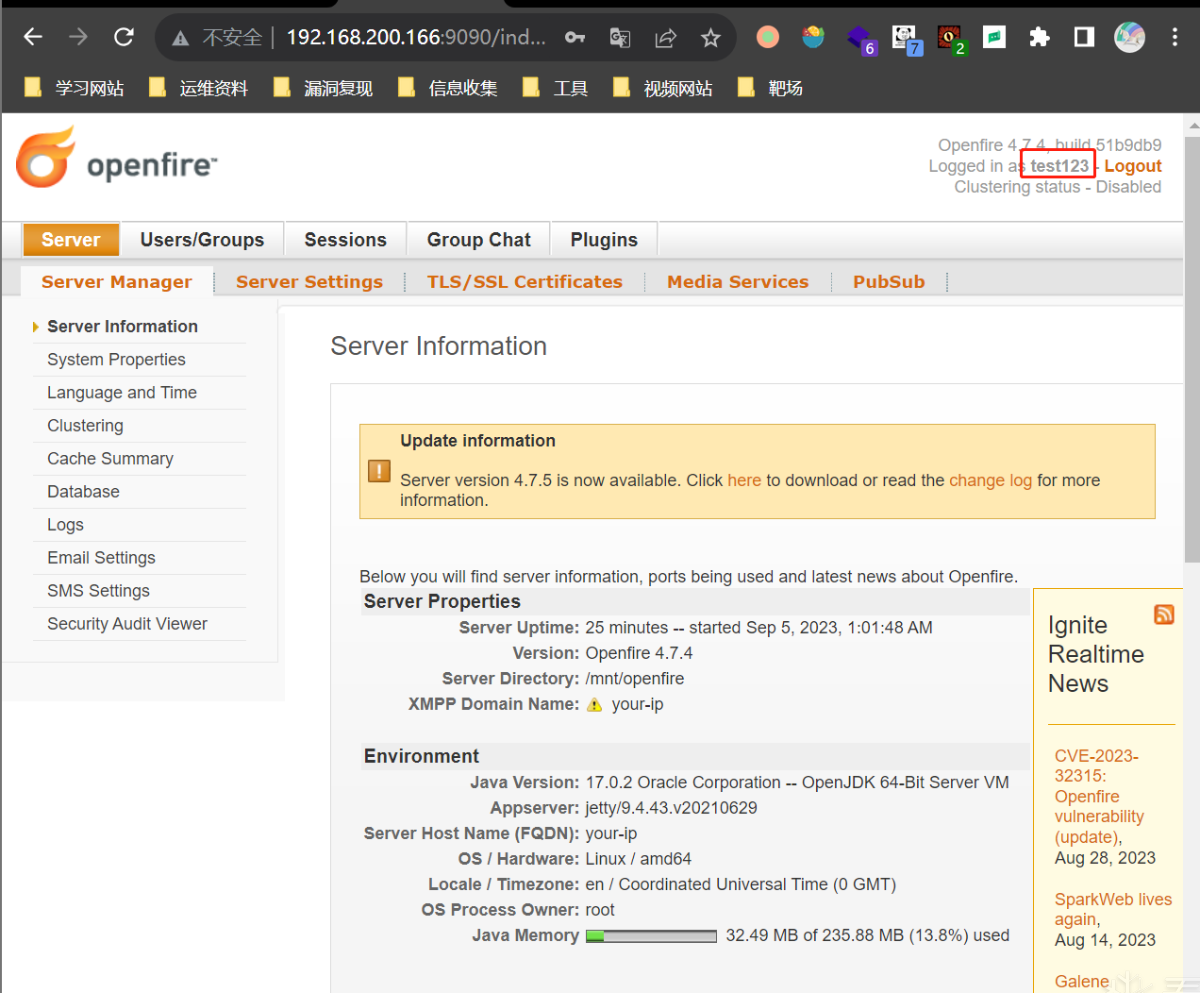Open the PubSub subtab
The image size is (1200, 993).
[x=889, y=282]
